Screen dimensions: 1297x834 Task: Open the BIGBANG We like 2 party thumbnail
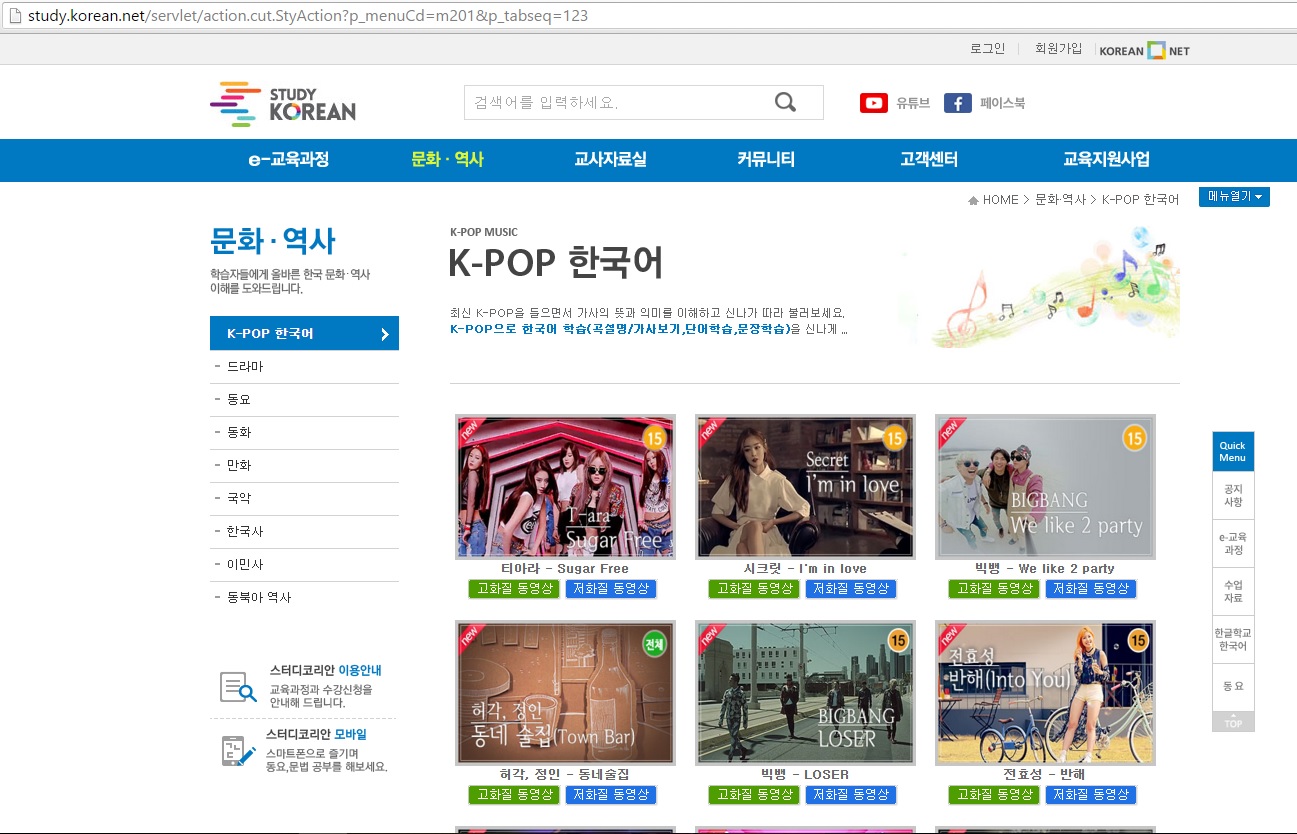click(1045, 487)
